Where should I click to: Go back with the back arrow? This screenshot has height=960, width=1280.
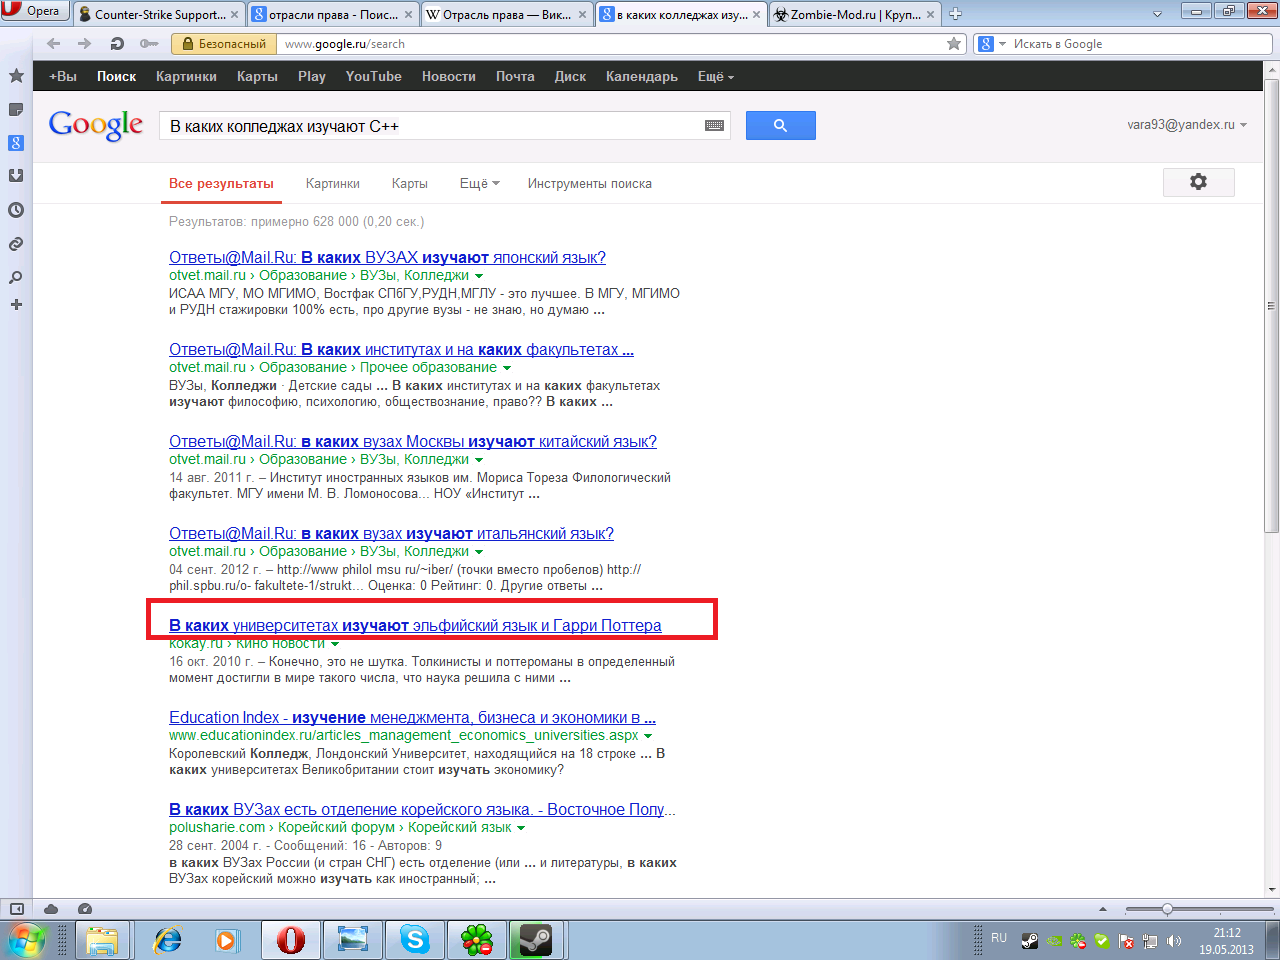[54, 44]
